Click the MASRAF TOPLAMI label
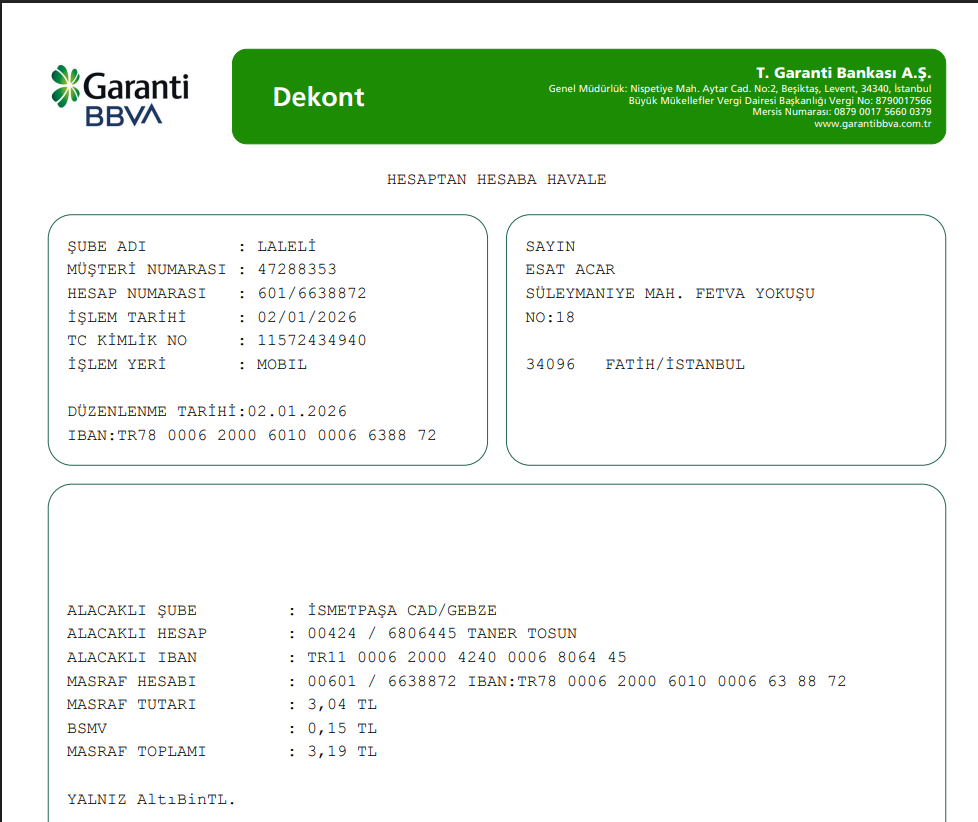Screen dimensions: 978x822 (137, 752)
